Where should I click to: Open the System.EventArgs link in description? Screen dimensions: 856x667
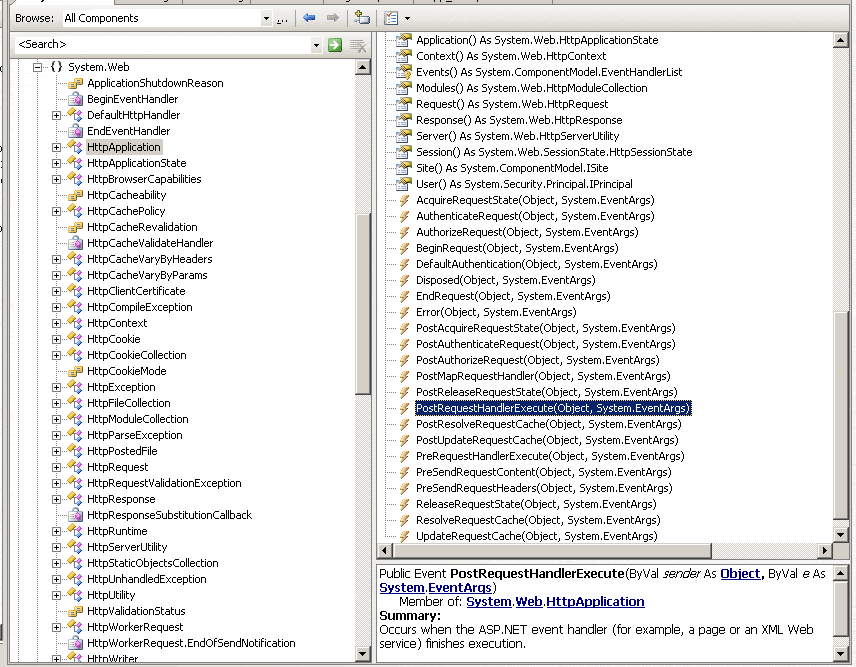[x=435, y=588]
